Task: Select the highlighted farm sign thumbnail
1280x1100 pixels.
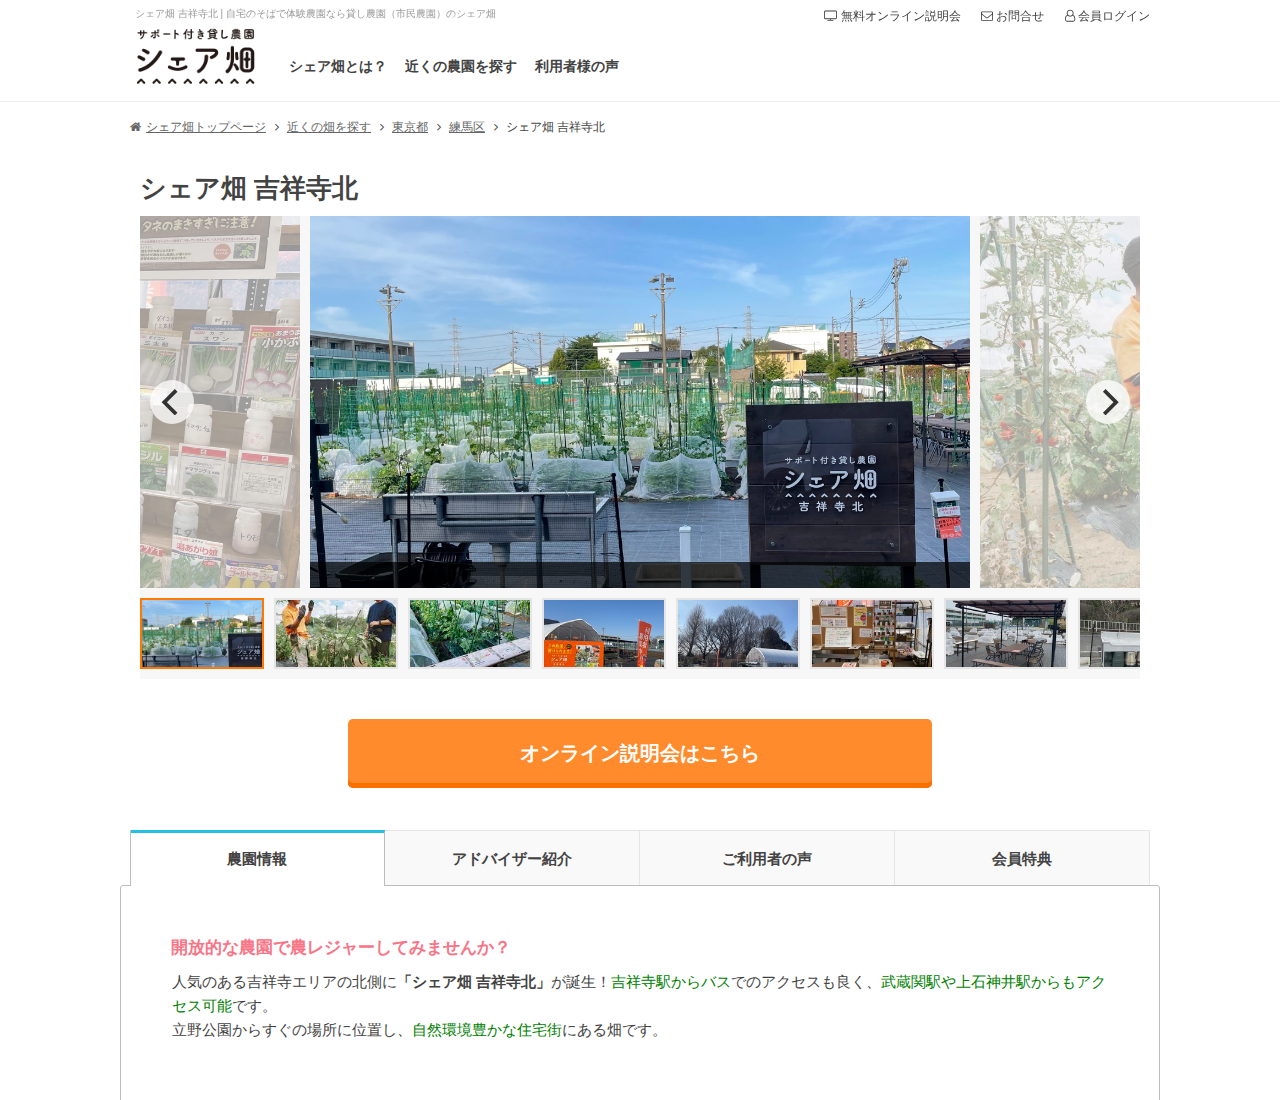Action: [x=202, y=633]
